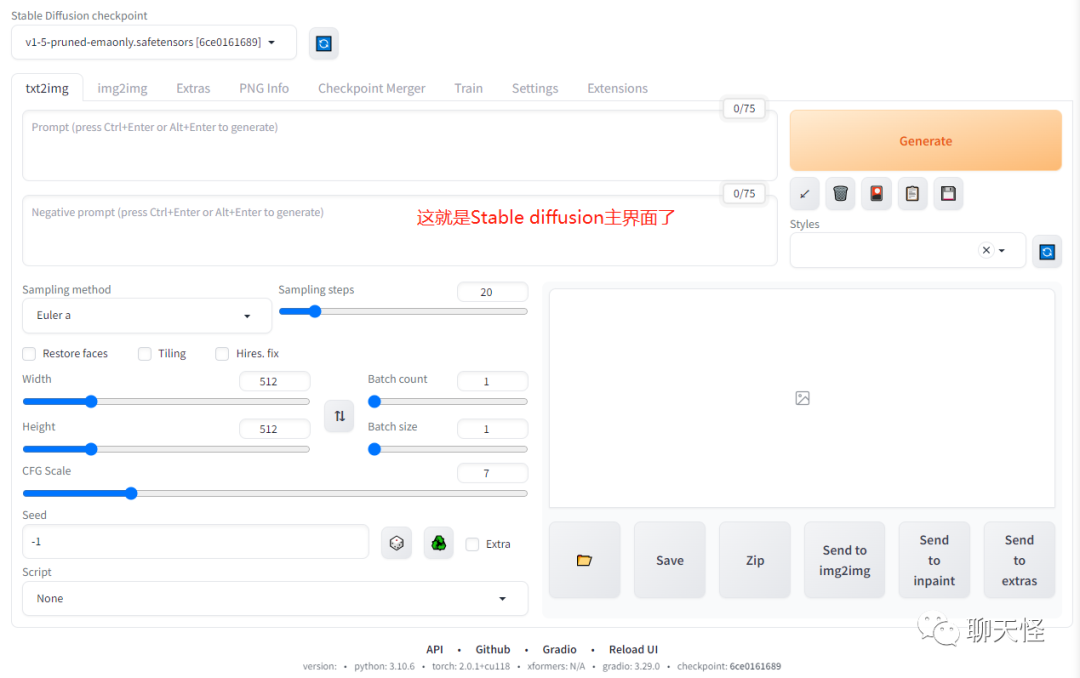Clear selected styles with the X icon
The width and height of the screenshot is (1080, 678).
(x=986, y=250)
